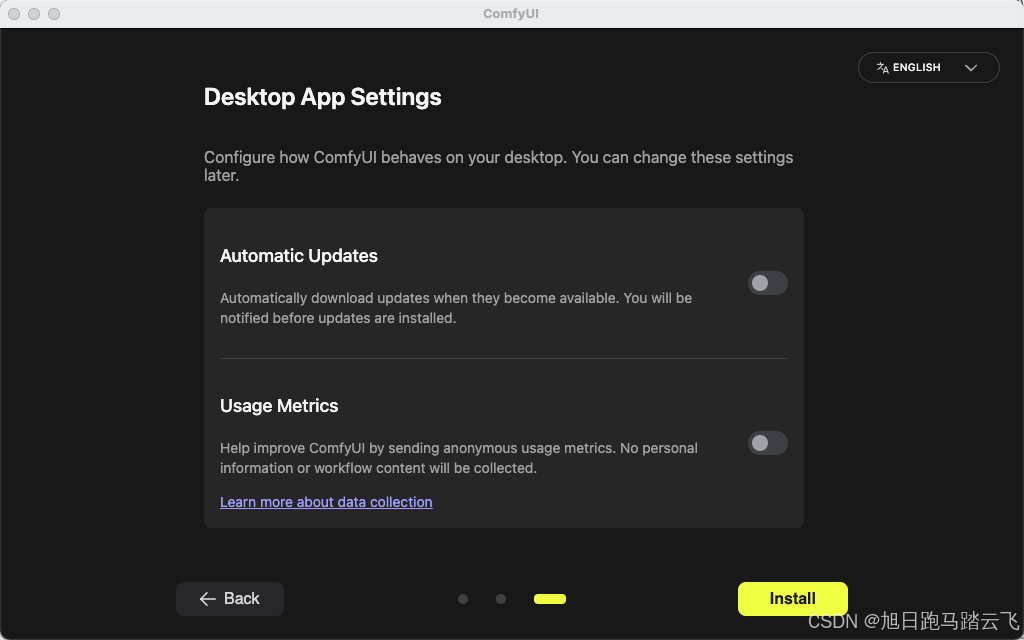Close the ComfyUI window

[x=14, y=14]
